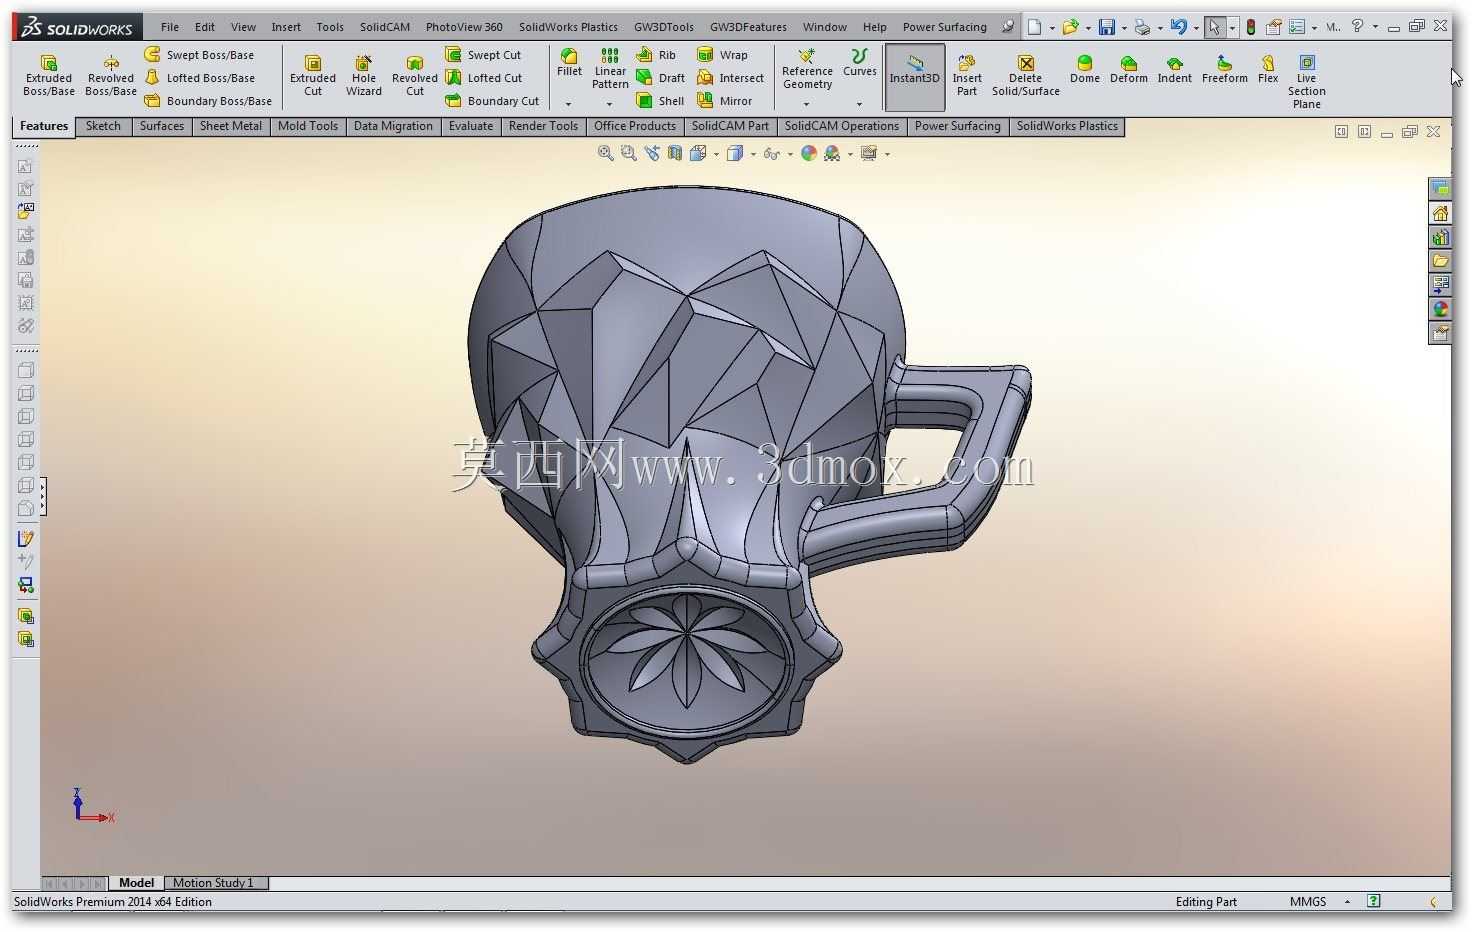Select the Dome feature
1483x932 pixels.
point(1085,70)
